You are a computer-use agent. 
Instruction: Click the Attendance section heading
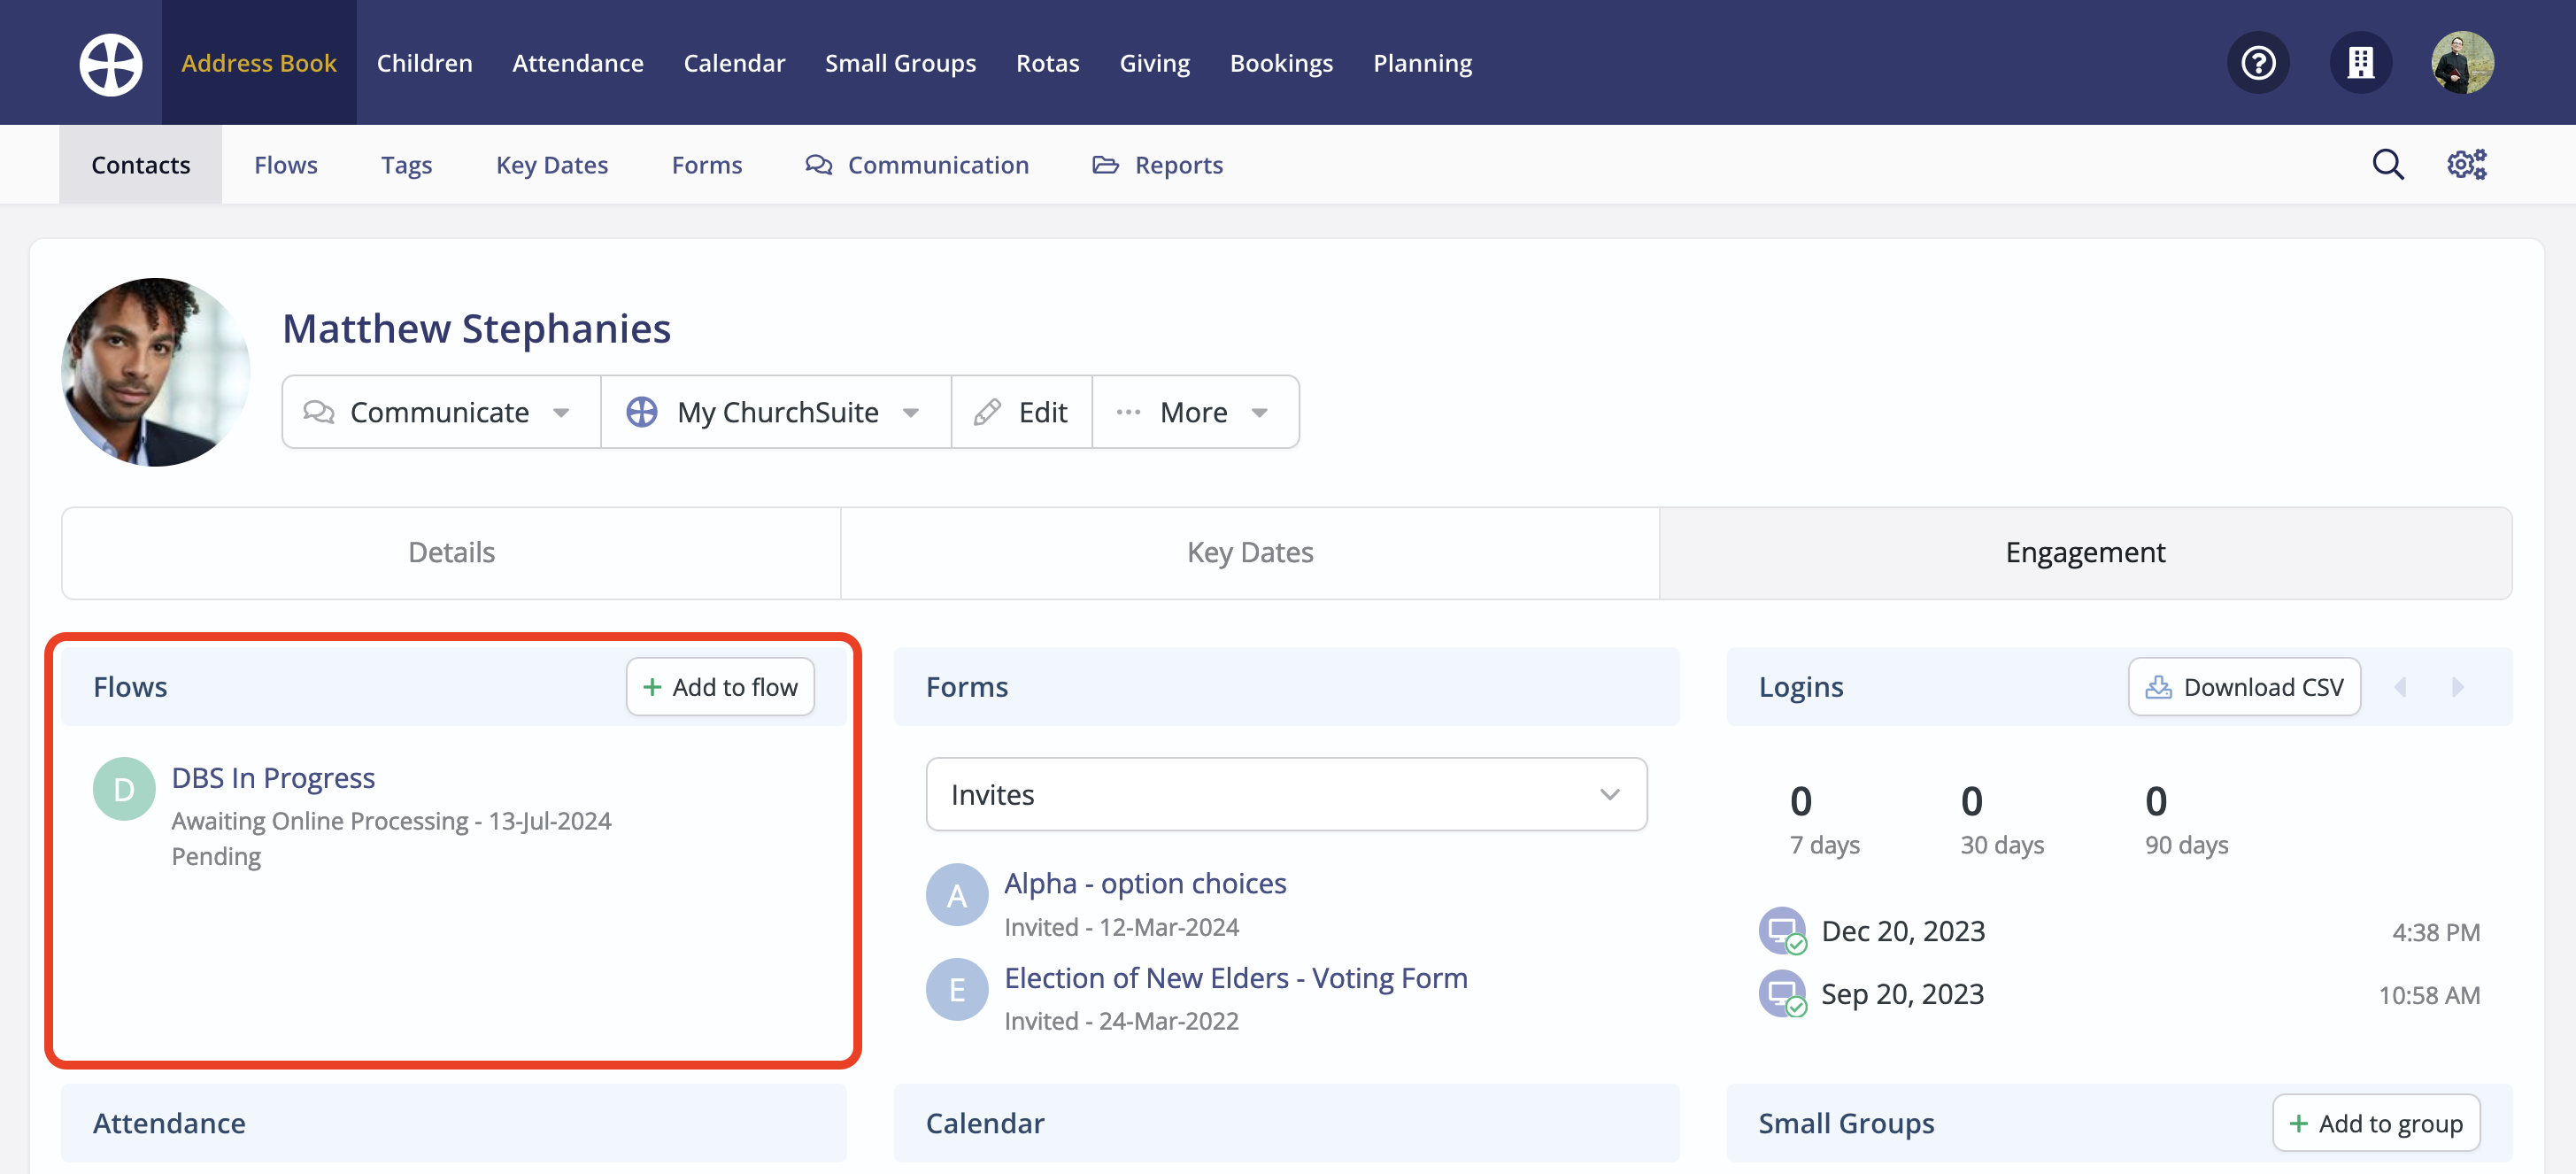point(169,1123)
